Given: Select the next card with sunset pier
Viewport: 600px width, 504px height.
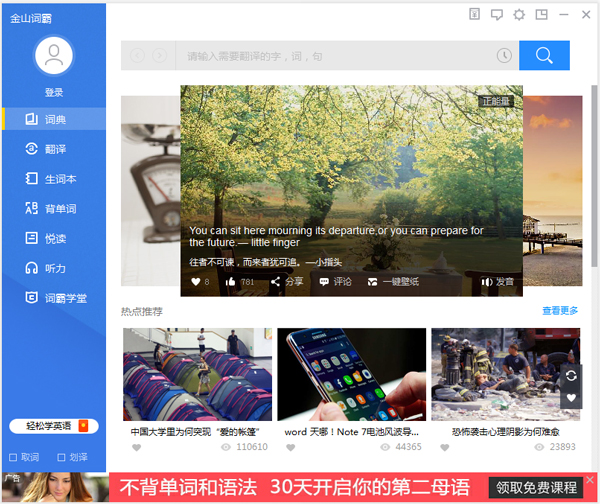Looking at the screenshot, I should pos(553,191).
